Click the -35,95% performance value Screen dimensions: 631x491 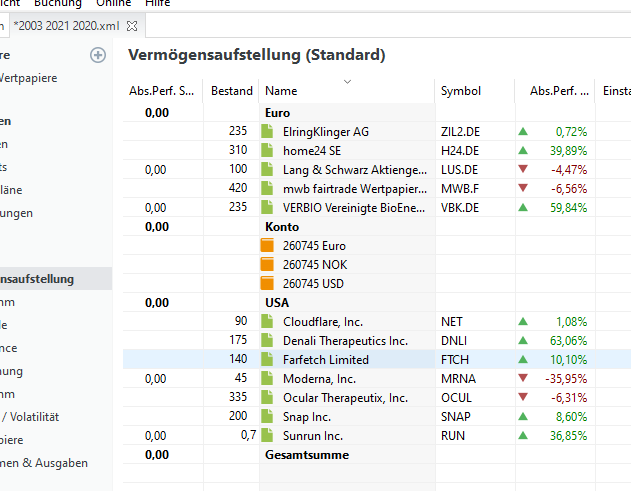pyautogui.click(x=566, y=379)
